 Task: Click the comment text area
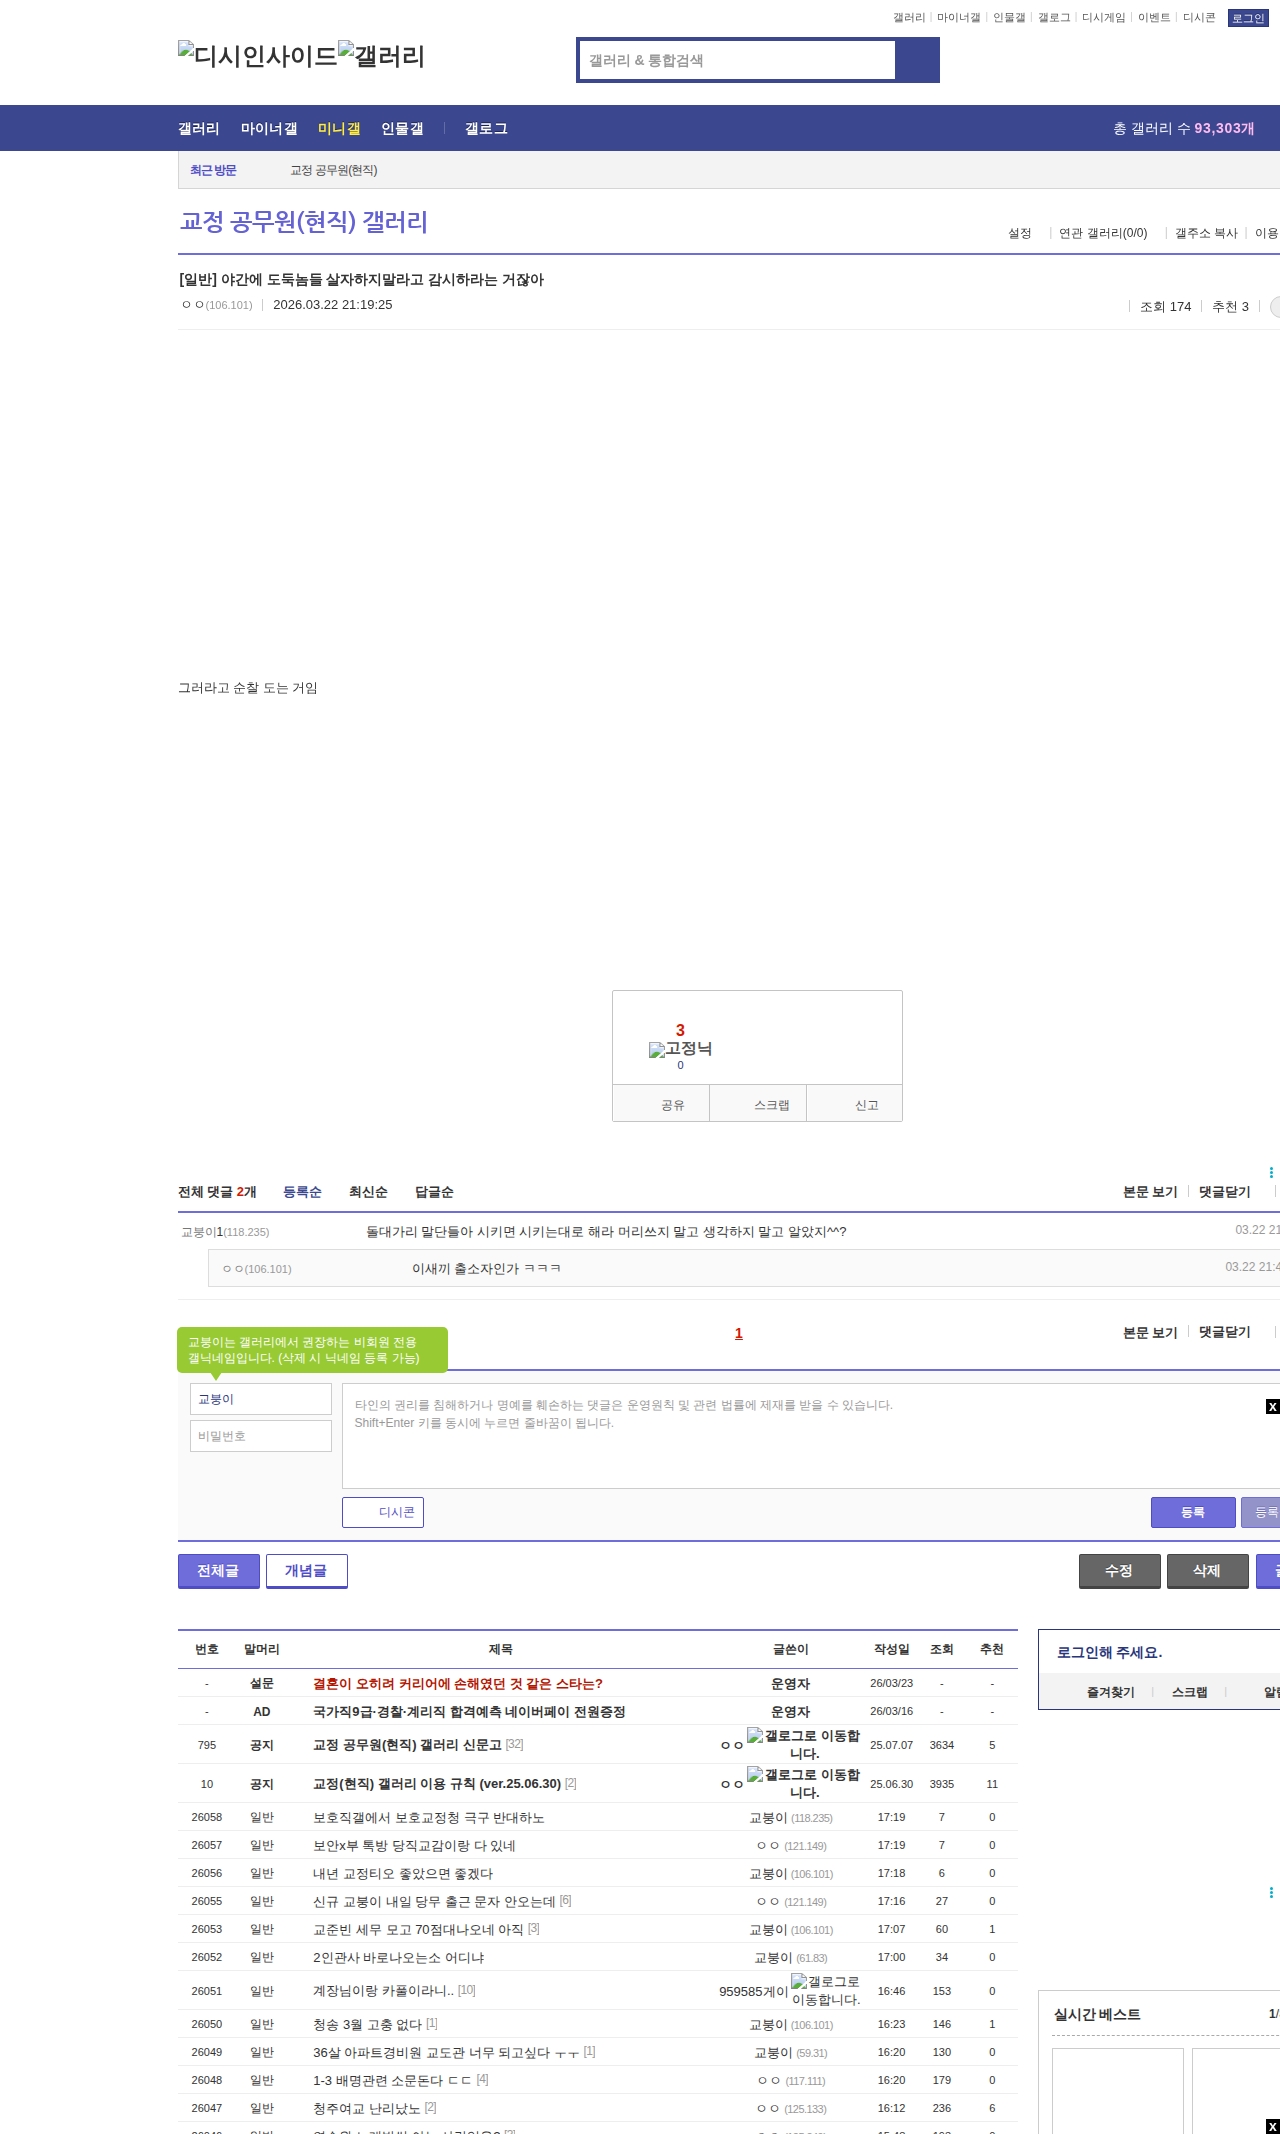click(811, 1436)
